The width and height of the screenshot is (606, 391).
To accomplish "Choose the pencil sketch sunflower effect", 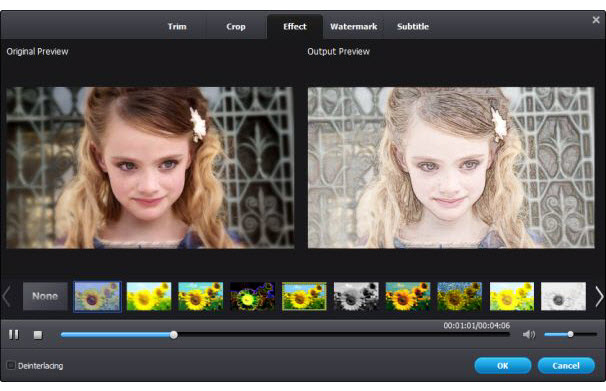I will coord(563,296).
